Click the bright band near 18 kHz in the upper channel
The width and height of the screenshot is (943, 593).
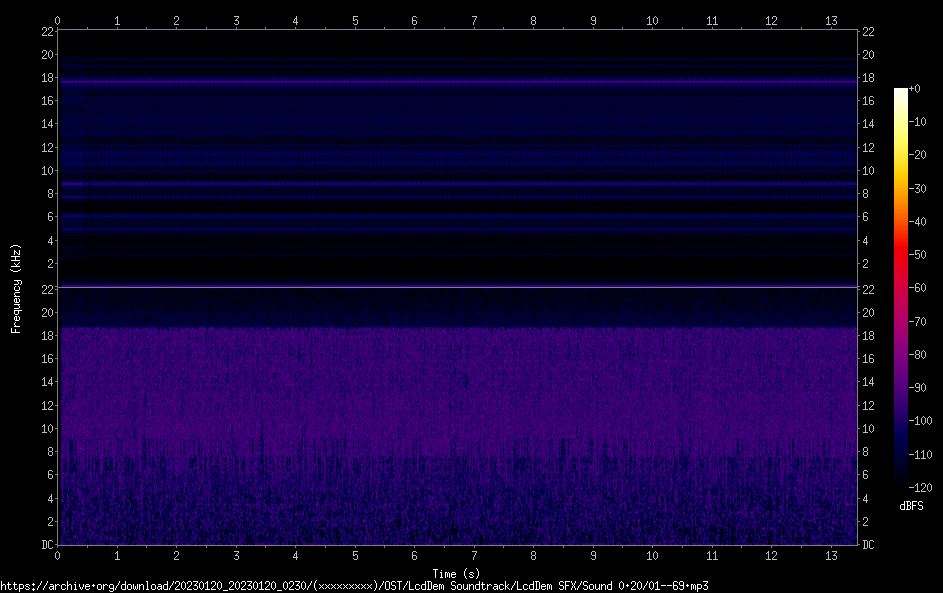[457, 81]
